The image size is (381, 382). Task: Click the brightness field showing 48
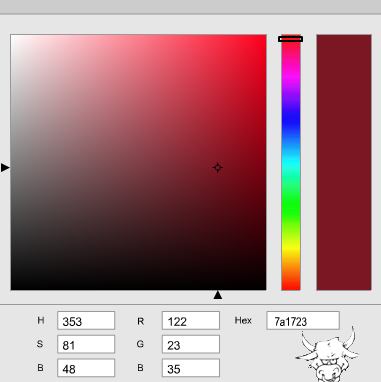pos(86,368)
